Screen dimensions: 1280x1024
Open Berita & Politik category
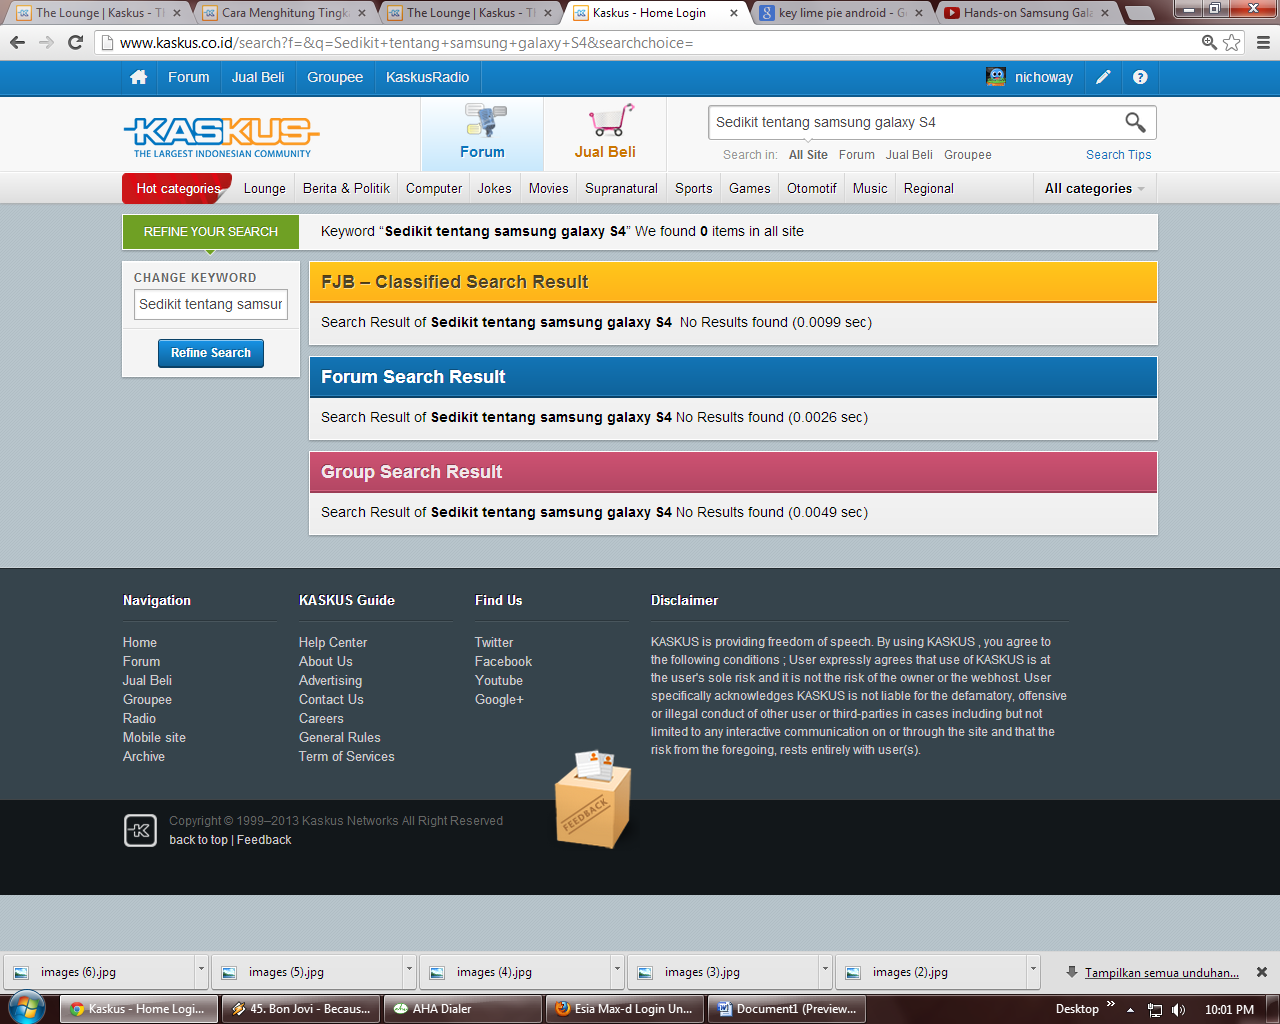click(346, 188)
